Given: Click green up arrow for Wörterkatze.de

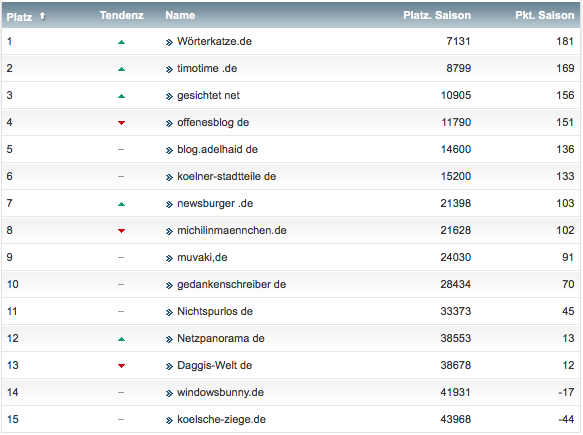Looking at the screenshot, I should 121,42.
